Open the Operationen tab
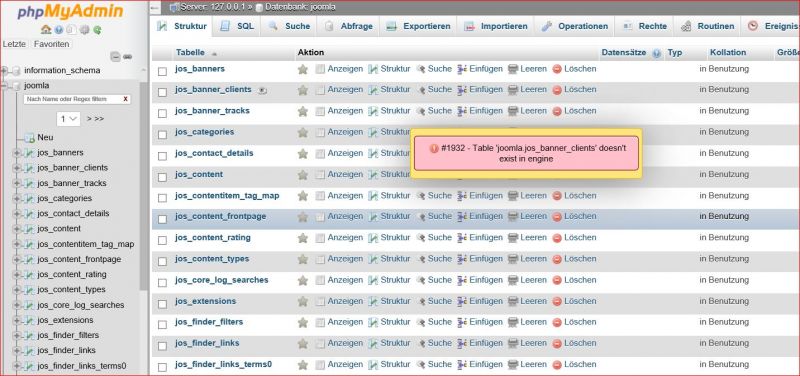Viewport: 800px width, 376px height. pos(575,27)
